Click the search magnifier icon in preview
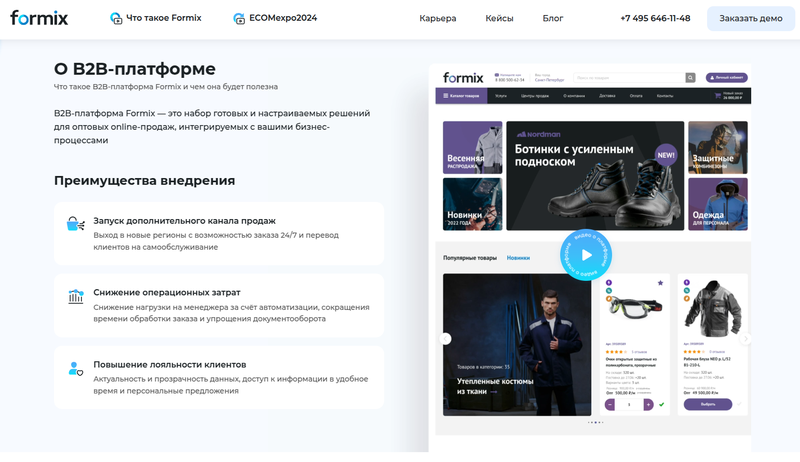Image resolution: width=800 pixels, height=462 pixels. (x=690, y=78)
